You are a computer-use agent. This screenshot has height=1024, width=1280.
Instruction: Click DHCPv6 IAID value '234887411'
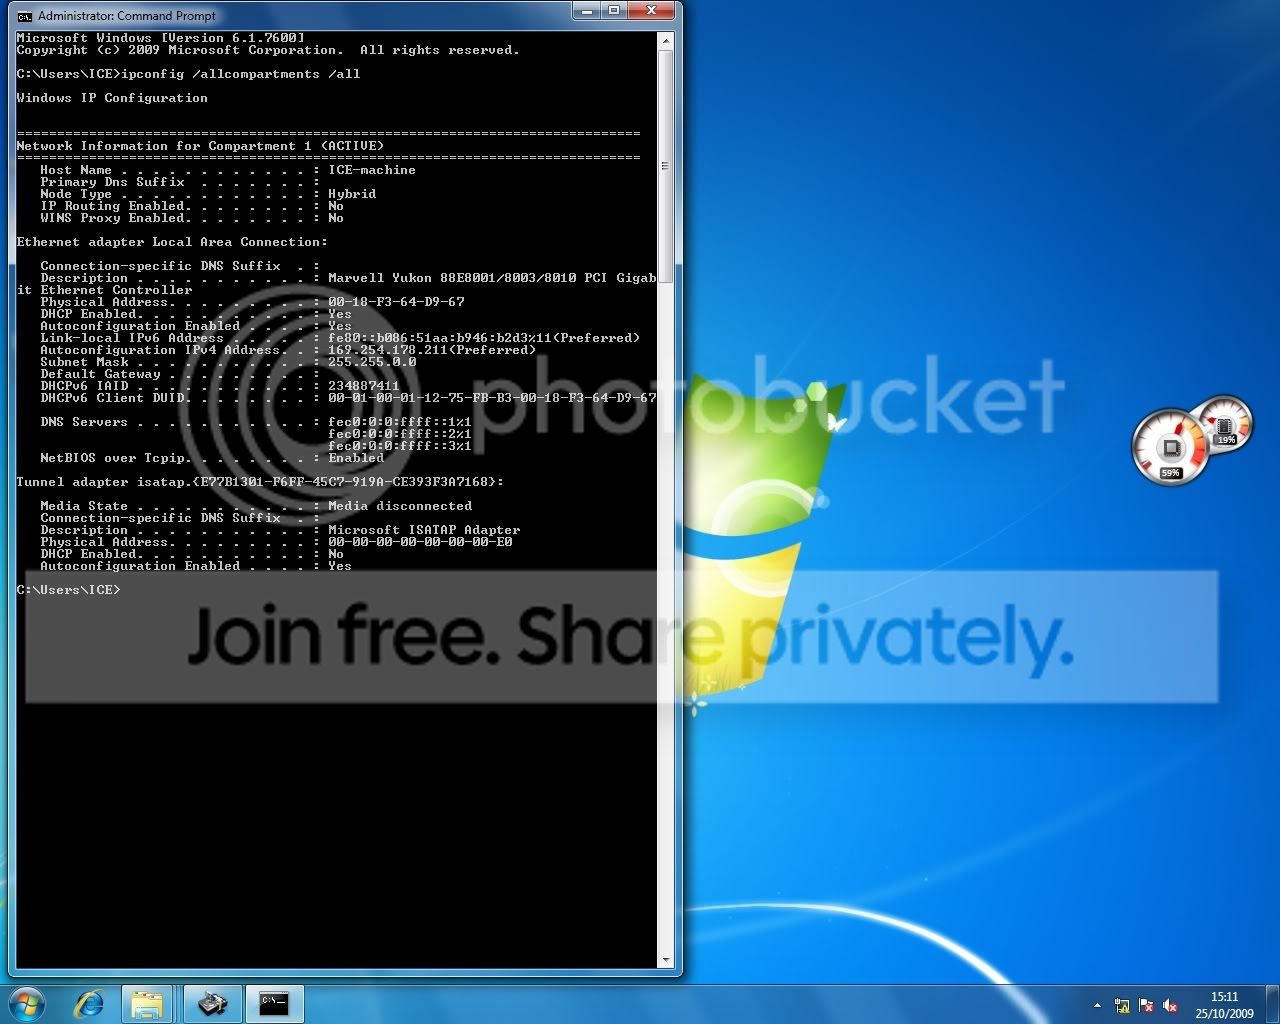point(364,386)
